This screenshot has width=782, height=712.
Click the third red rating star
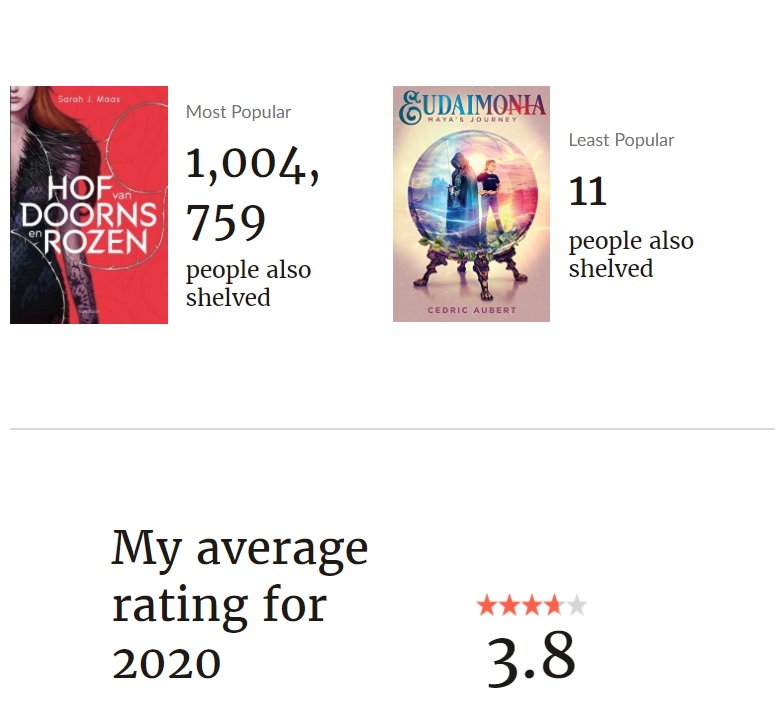point(531,605)
